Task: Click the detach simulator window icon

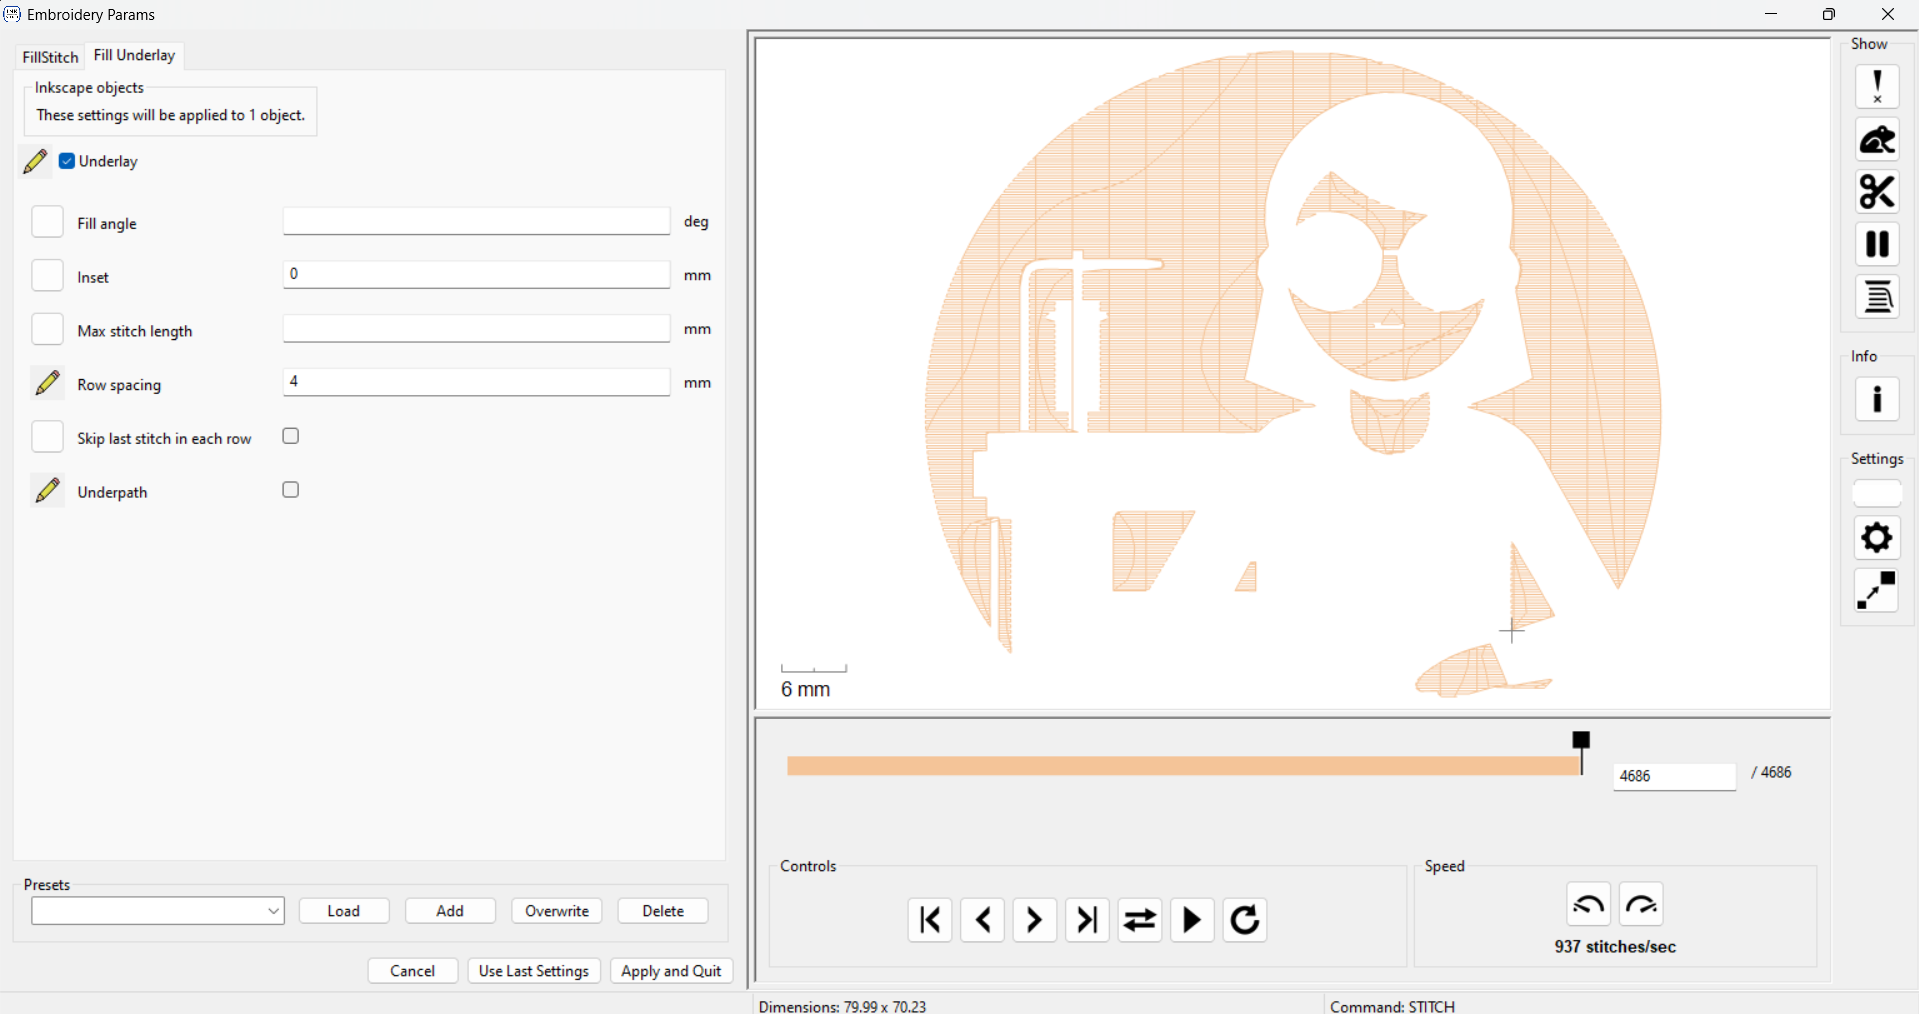Action: (x=1877, y=591)
